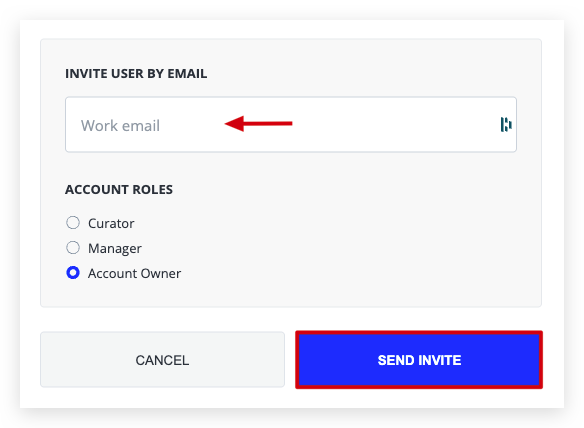The image size is (584, 428).
Task: Click the SEND INVITE button's white label text
Action: (x=419, y=360)
